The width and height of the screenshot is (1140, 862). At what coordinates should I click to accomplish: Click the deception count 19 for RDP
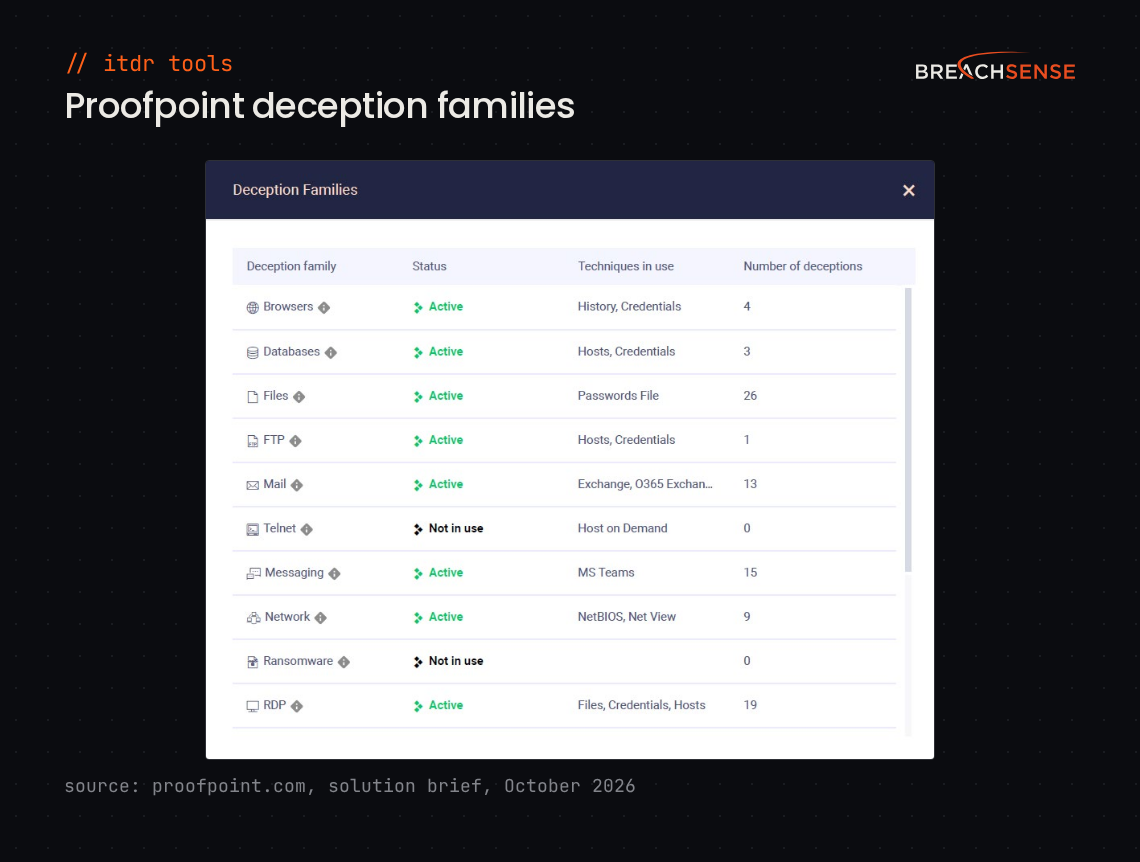pyautogui.click(x=750, y=706)
